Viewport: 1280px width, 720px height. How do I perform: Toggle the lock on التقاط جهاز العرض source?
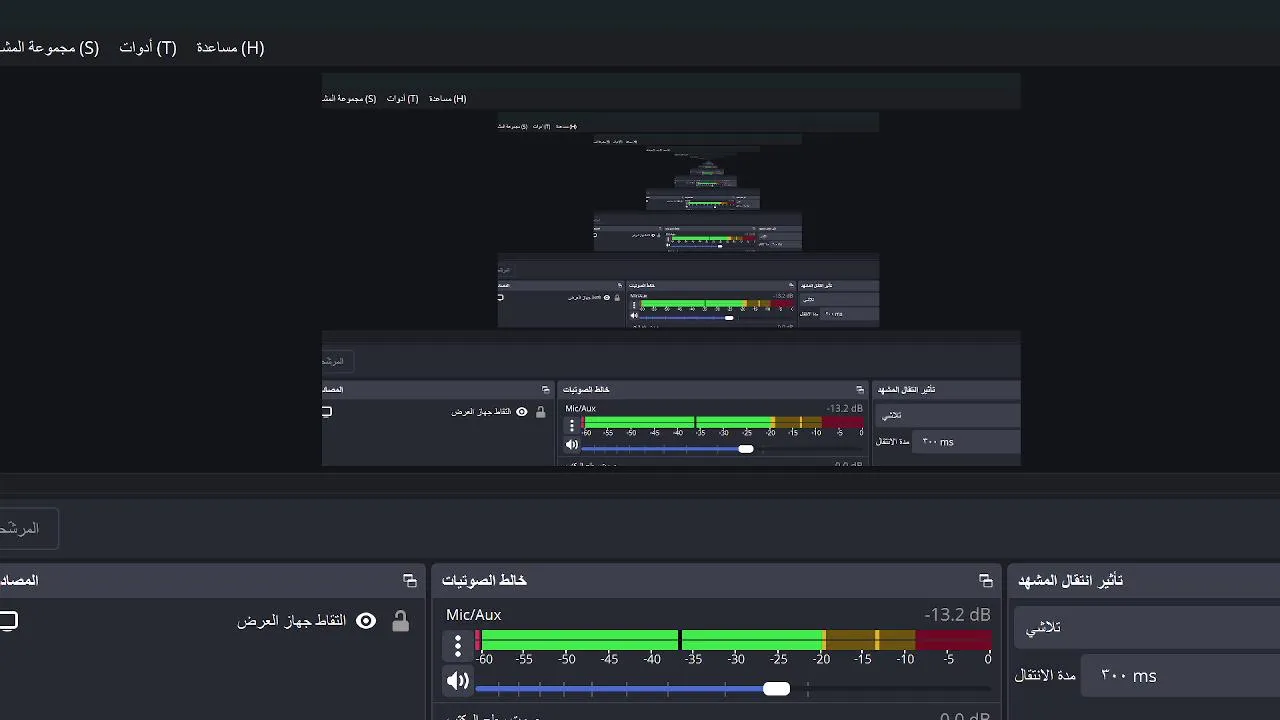click(400, 621)
